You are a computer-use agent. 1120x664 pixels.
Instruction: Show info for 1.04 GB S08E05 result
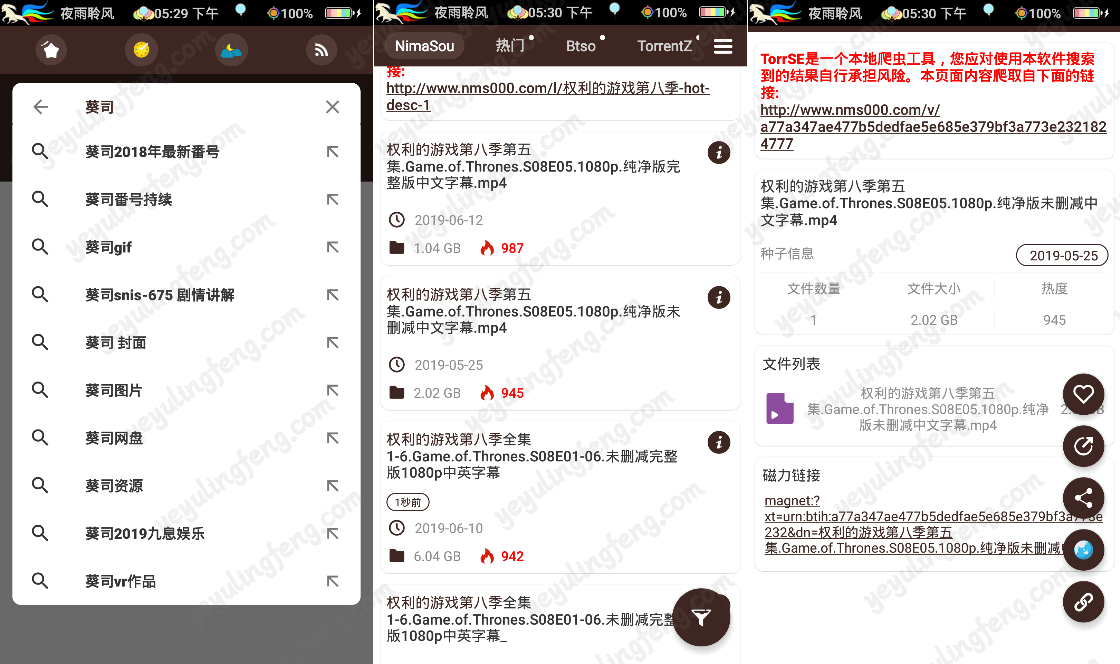pos(719,152)
